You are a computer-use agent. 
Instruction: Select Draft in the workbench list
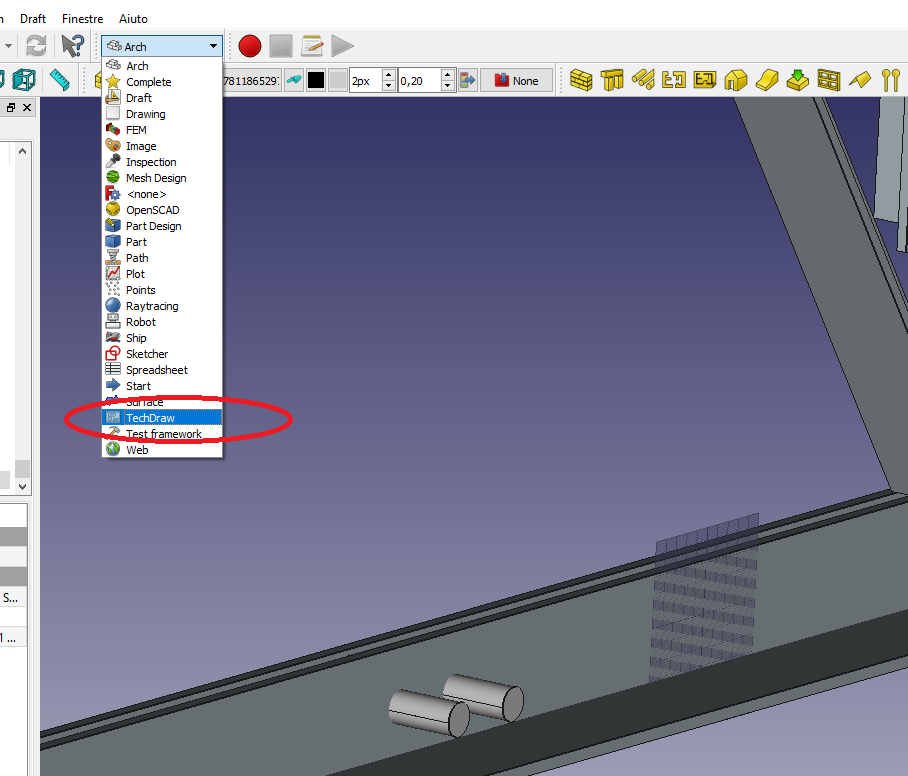tap(162, 98)
